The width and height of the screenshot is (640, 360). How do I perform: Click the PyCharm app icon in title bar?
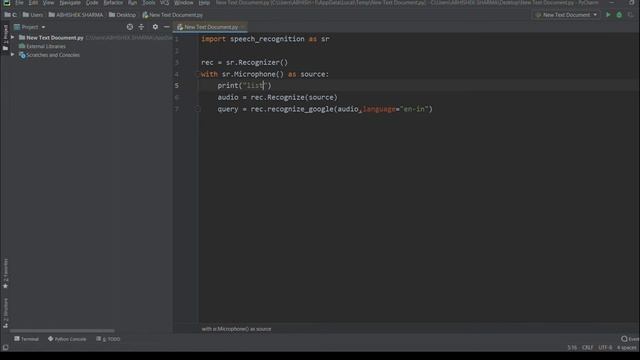pos(7,3)
